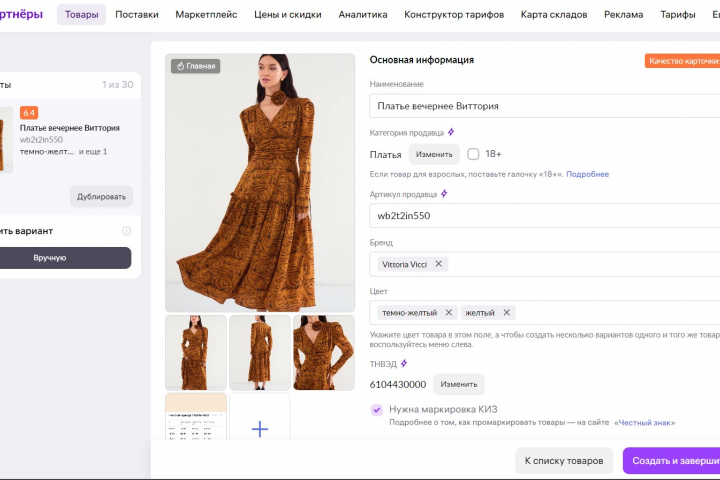Open the Подробнее link
Screen dimensions: 720x480
pyautogui.click(x=588, y=174)
